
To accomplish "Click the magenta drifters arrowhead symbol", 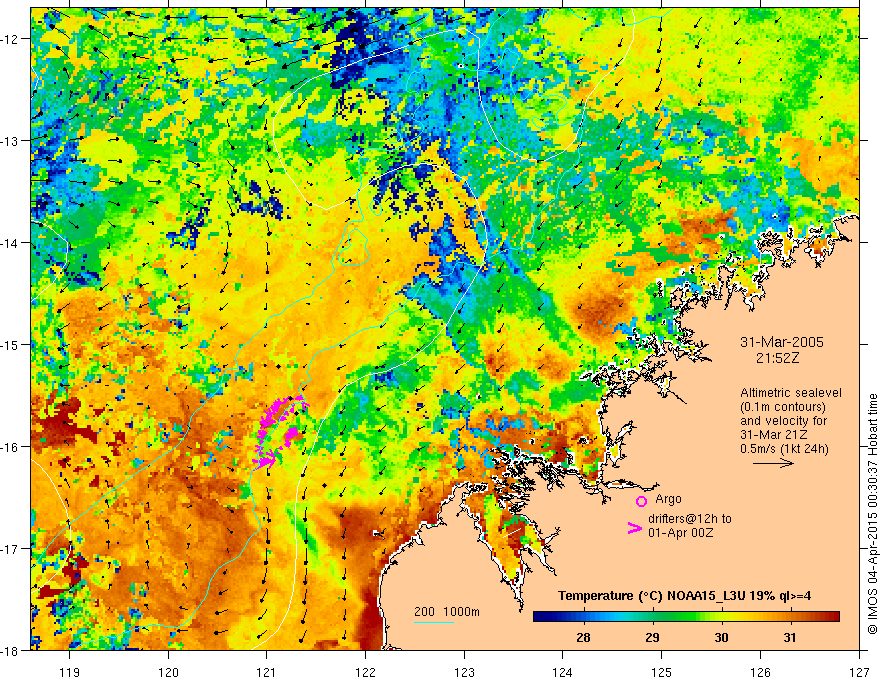I will click(x=634, y=528).
